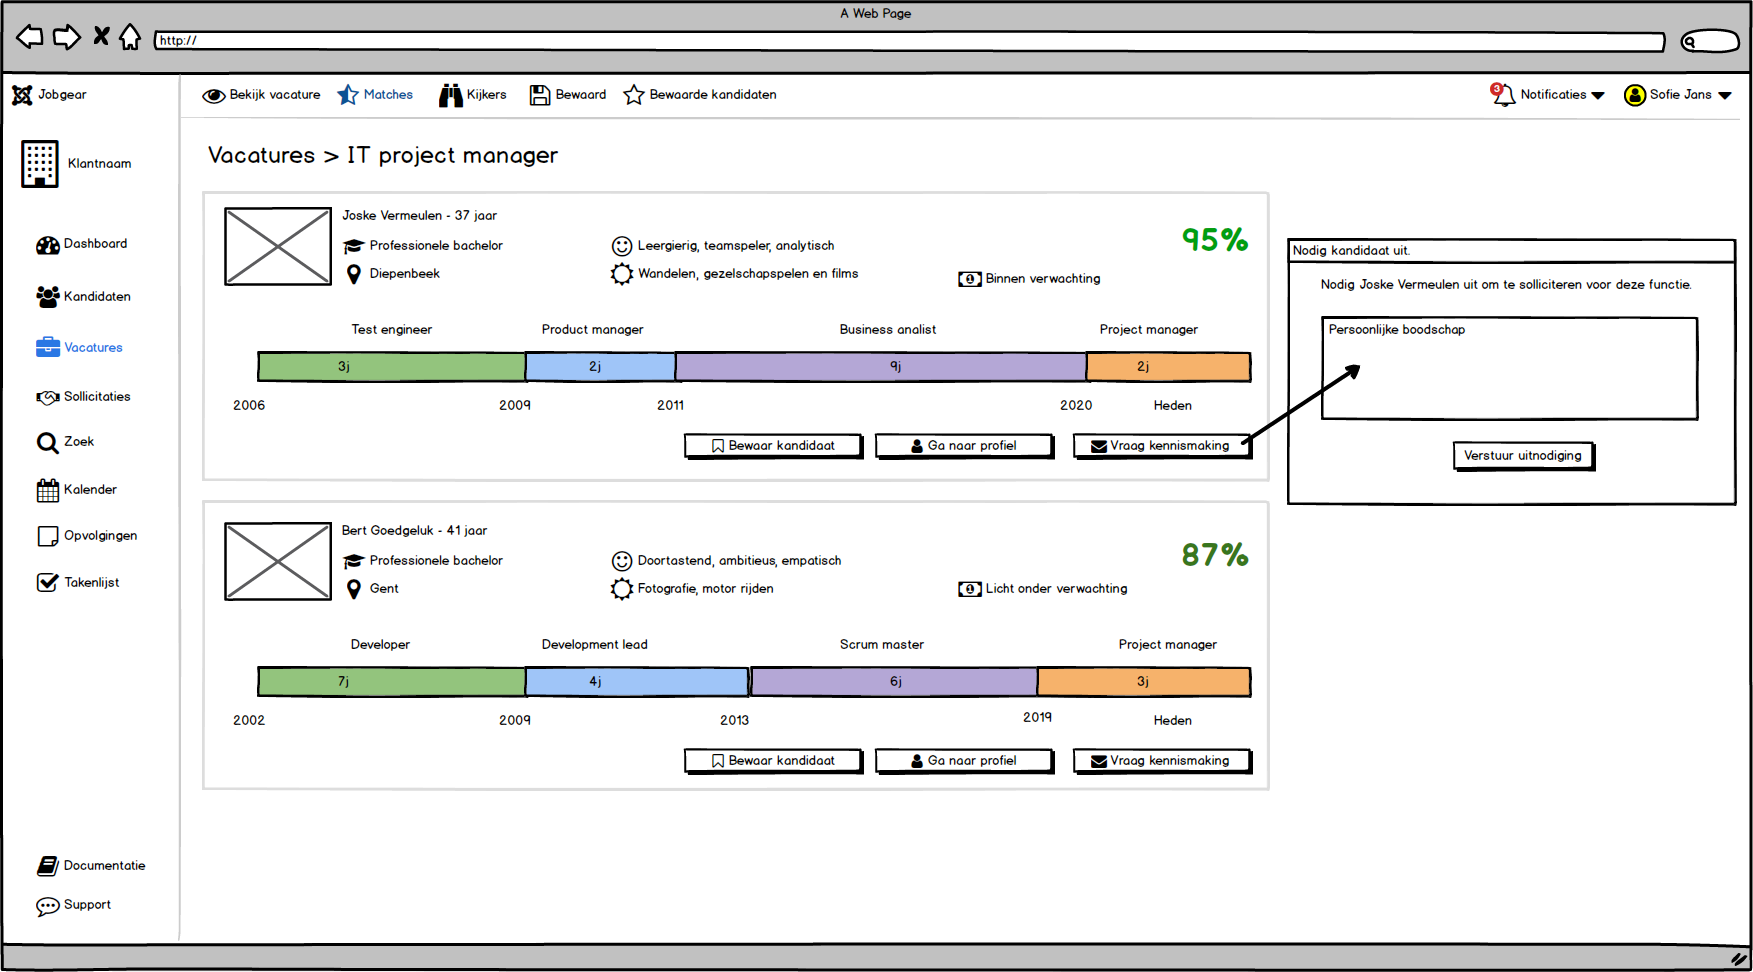Screen dimensions: 1753x972
Task: Click the browser stop X icon
Action: point(101,37)
